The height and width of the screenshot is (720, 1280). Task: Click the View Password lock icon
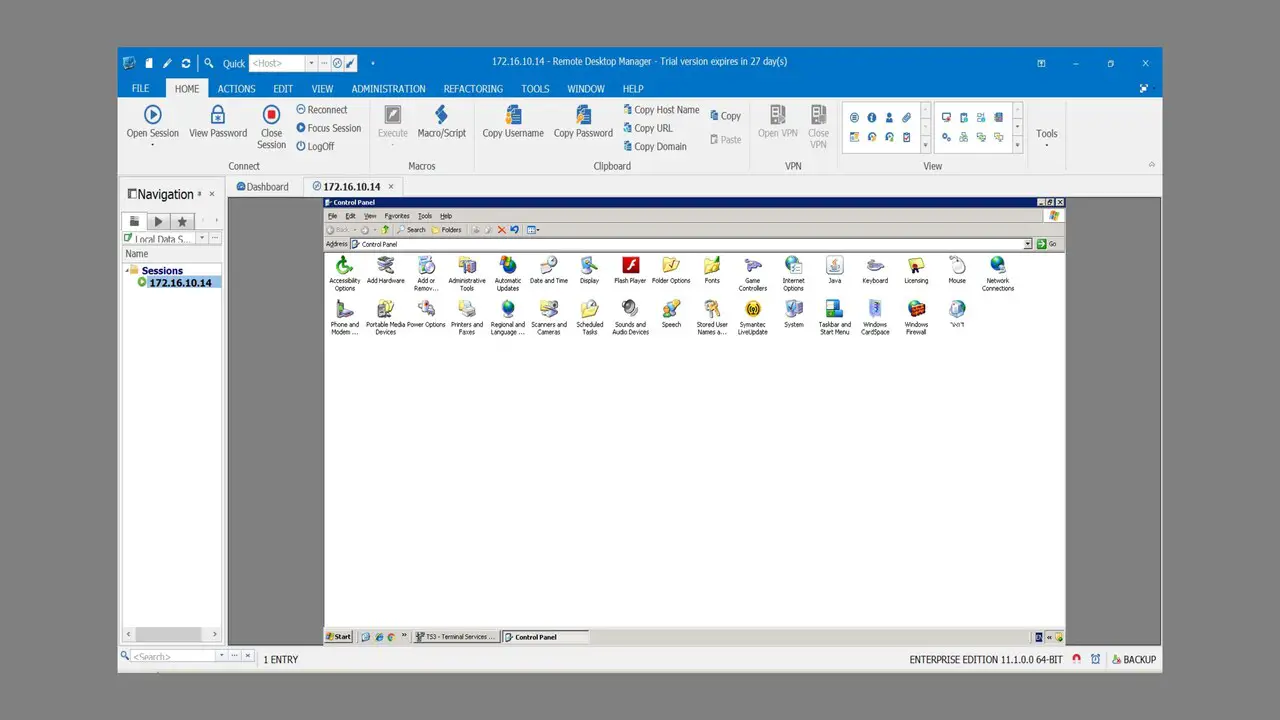click(218, 115)
